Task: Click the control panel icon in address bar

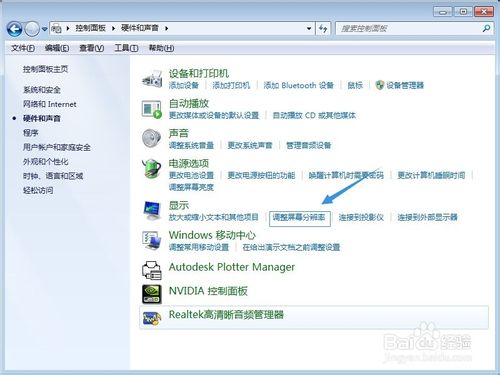Action: pos(57,29)
